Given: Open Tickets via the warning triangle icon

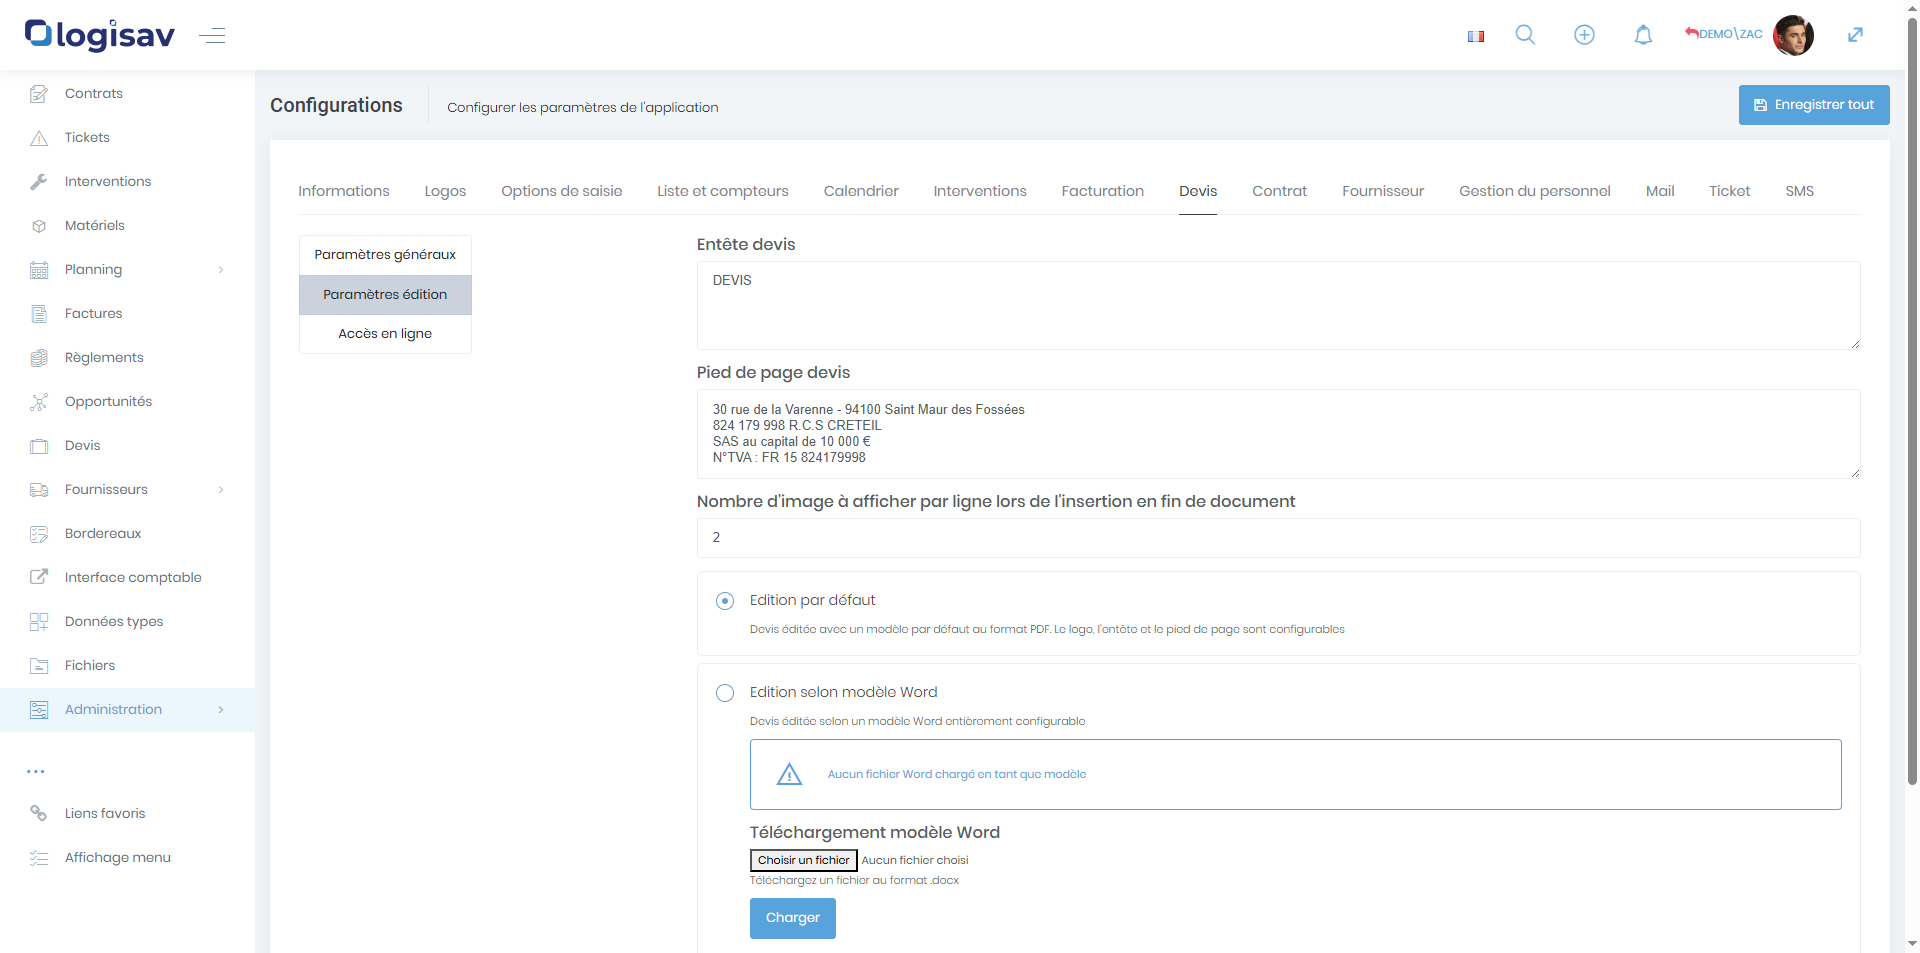Looking at the screenshot, I should pos(39,138).
